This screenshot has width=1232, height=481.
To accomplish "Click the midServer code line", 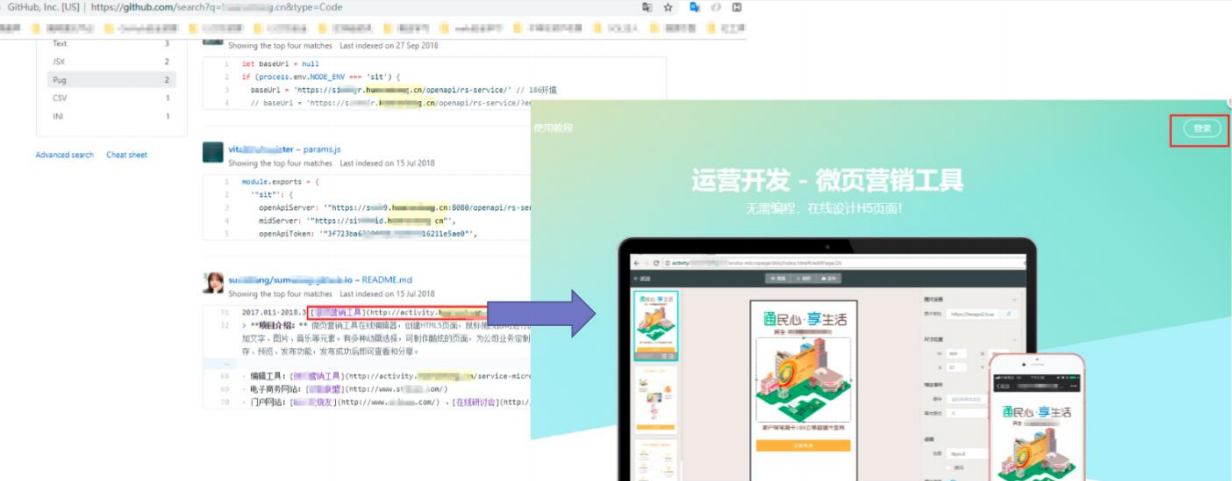I will tap(358, 220).
